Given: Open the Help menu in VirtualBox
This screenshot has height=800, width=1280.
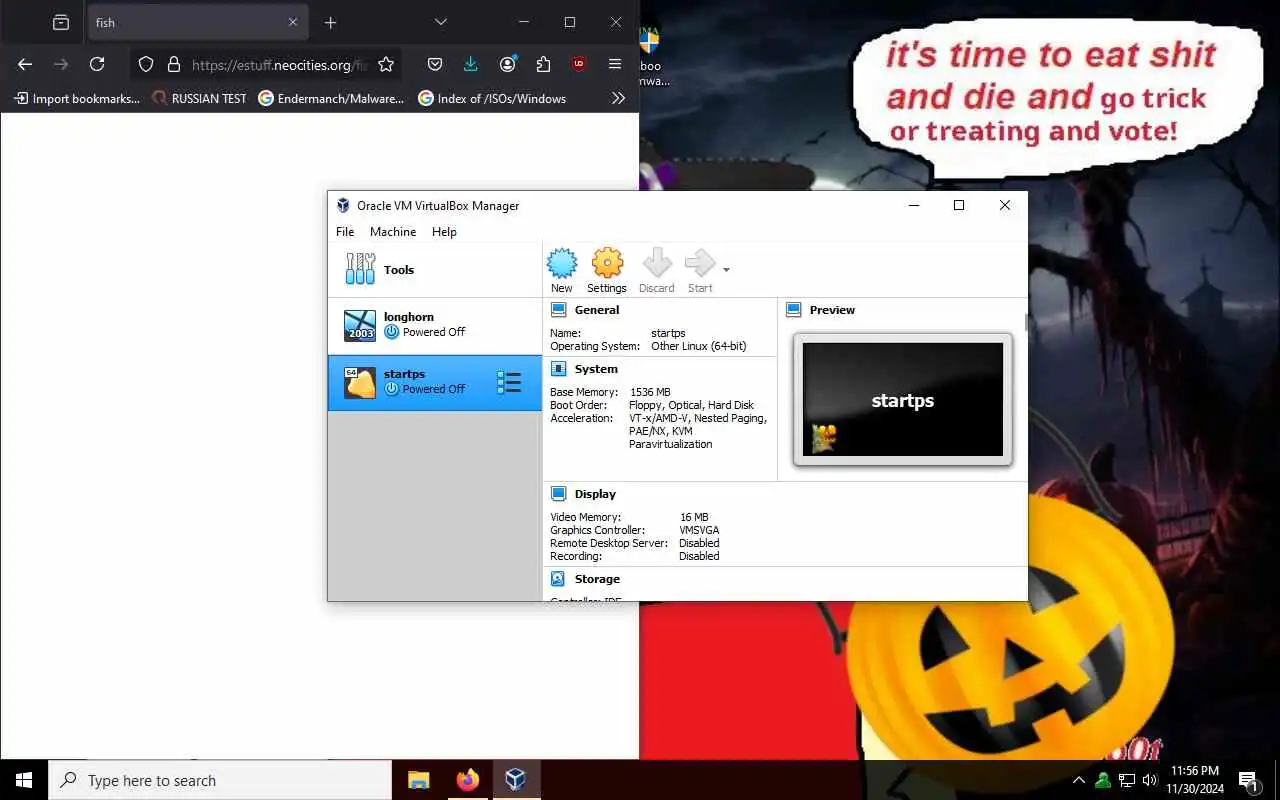Looking at the screenshot, I should [444, 232].
